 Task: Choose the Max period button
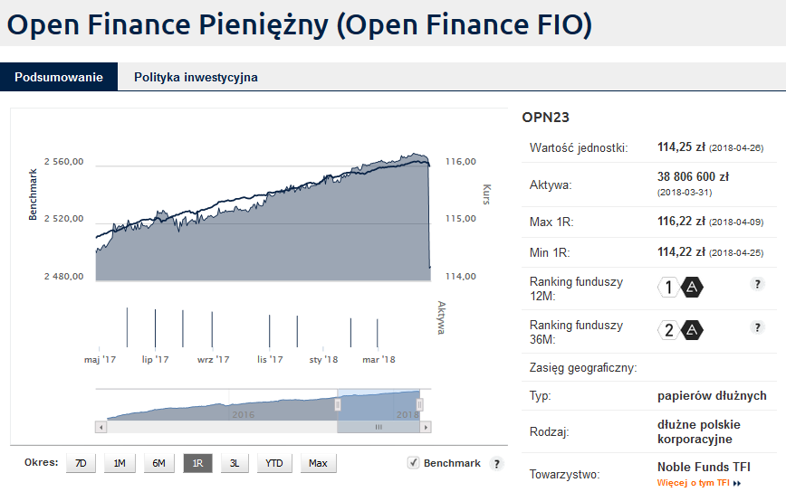(318, 463)
